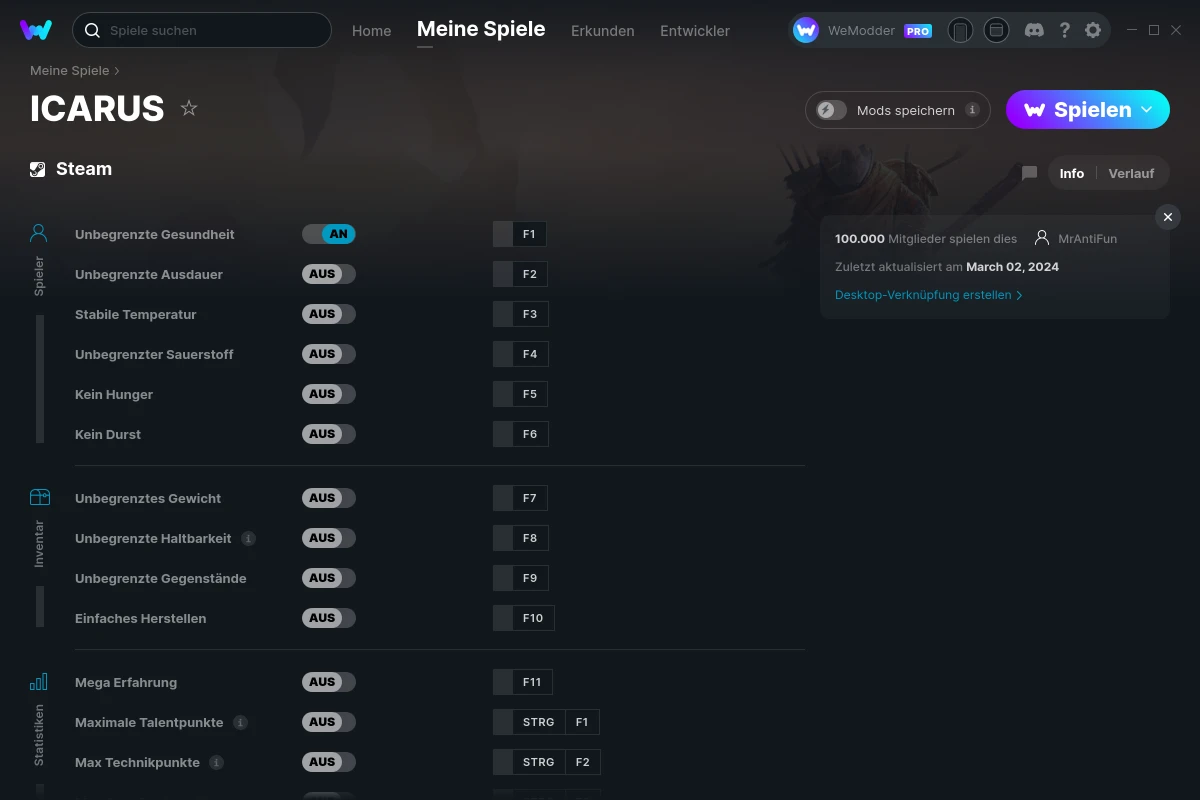Viewport: 1200px width, 800px height.
Task: Click Desktop-Verknüpfung erstellen link
Action: (929, 295)
